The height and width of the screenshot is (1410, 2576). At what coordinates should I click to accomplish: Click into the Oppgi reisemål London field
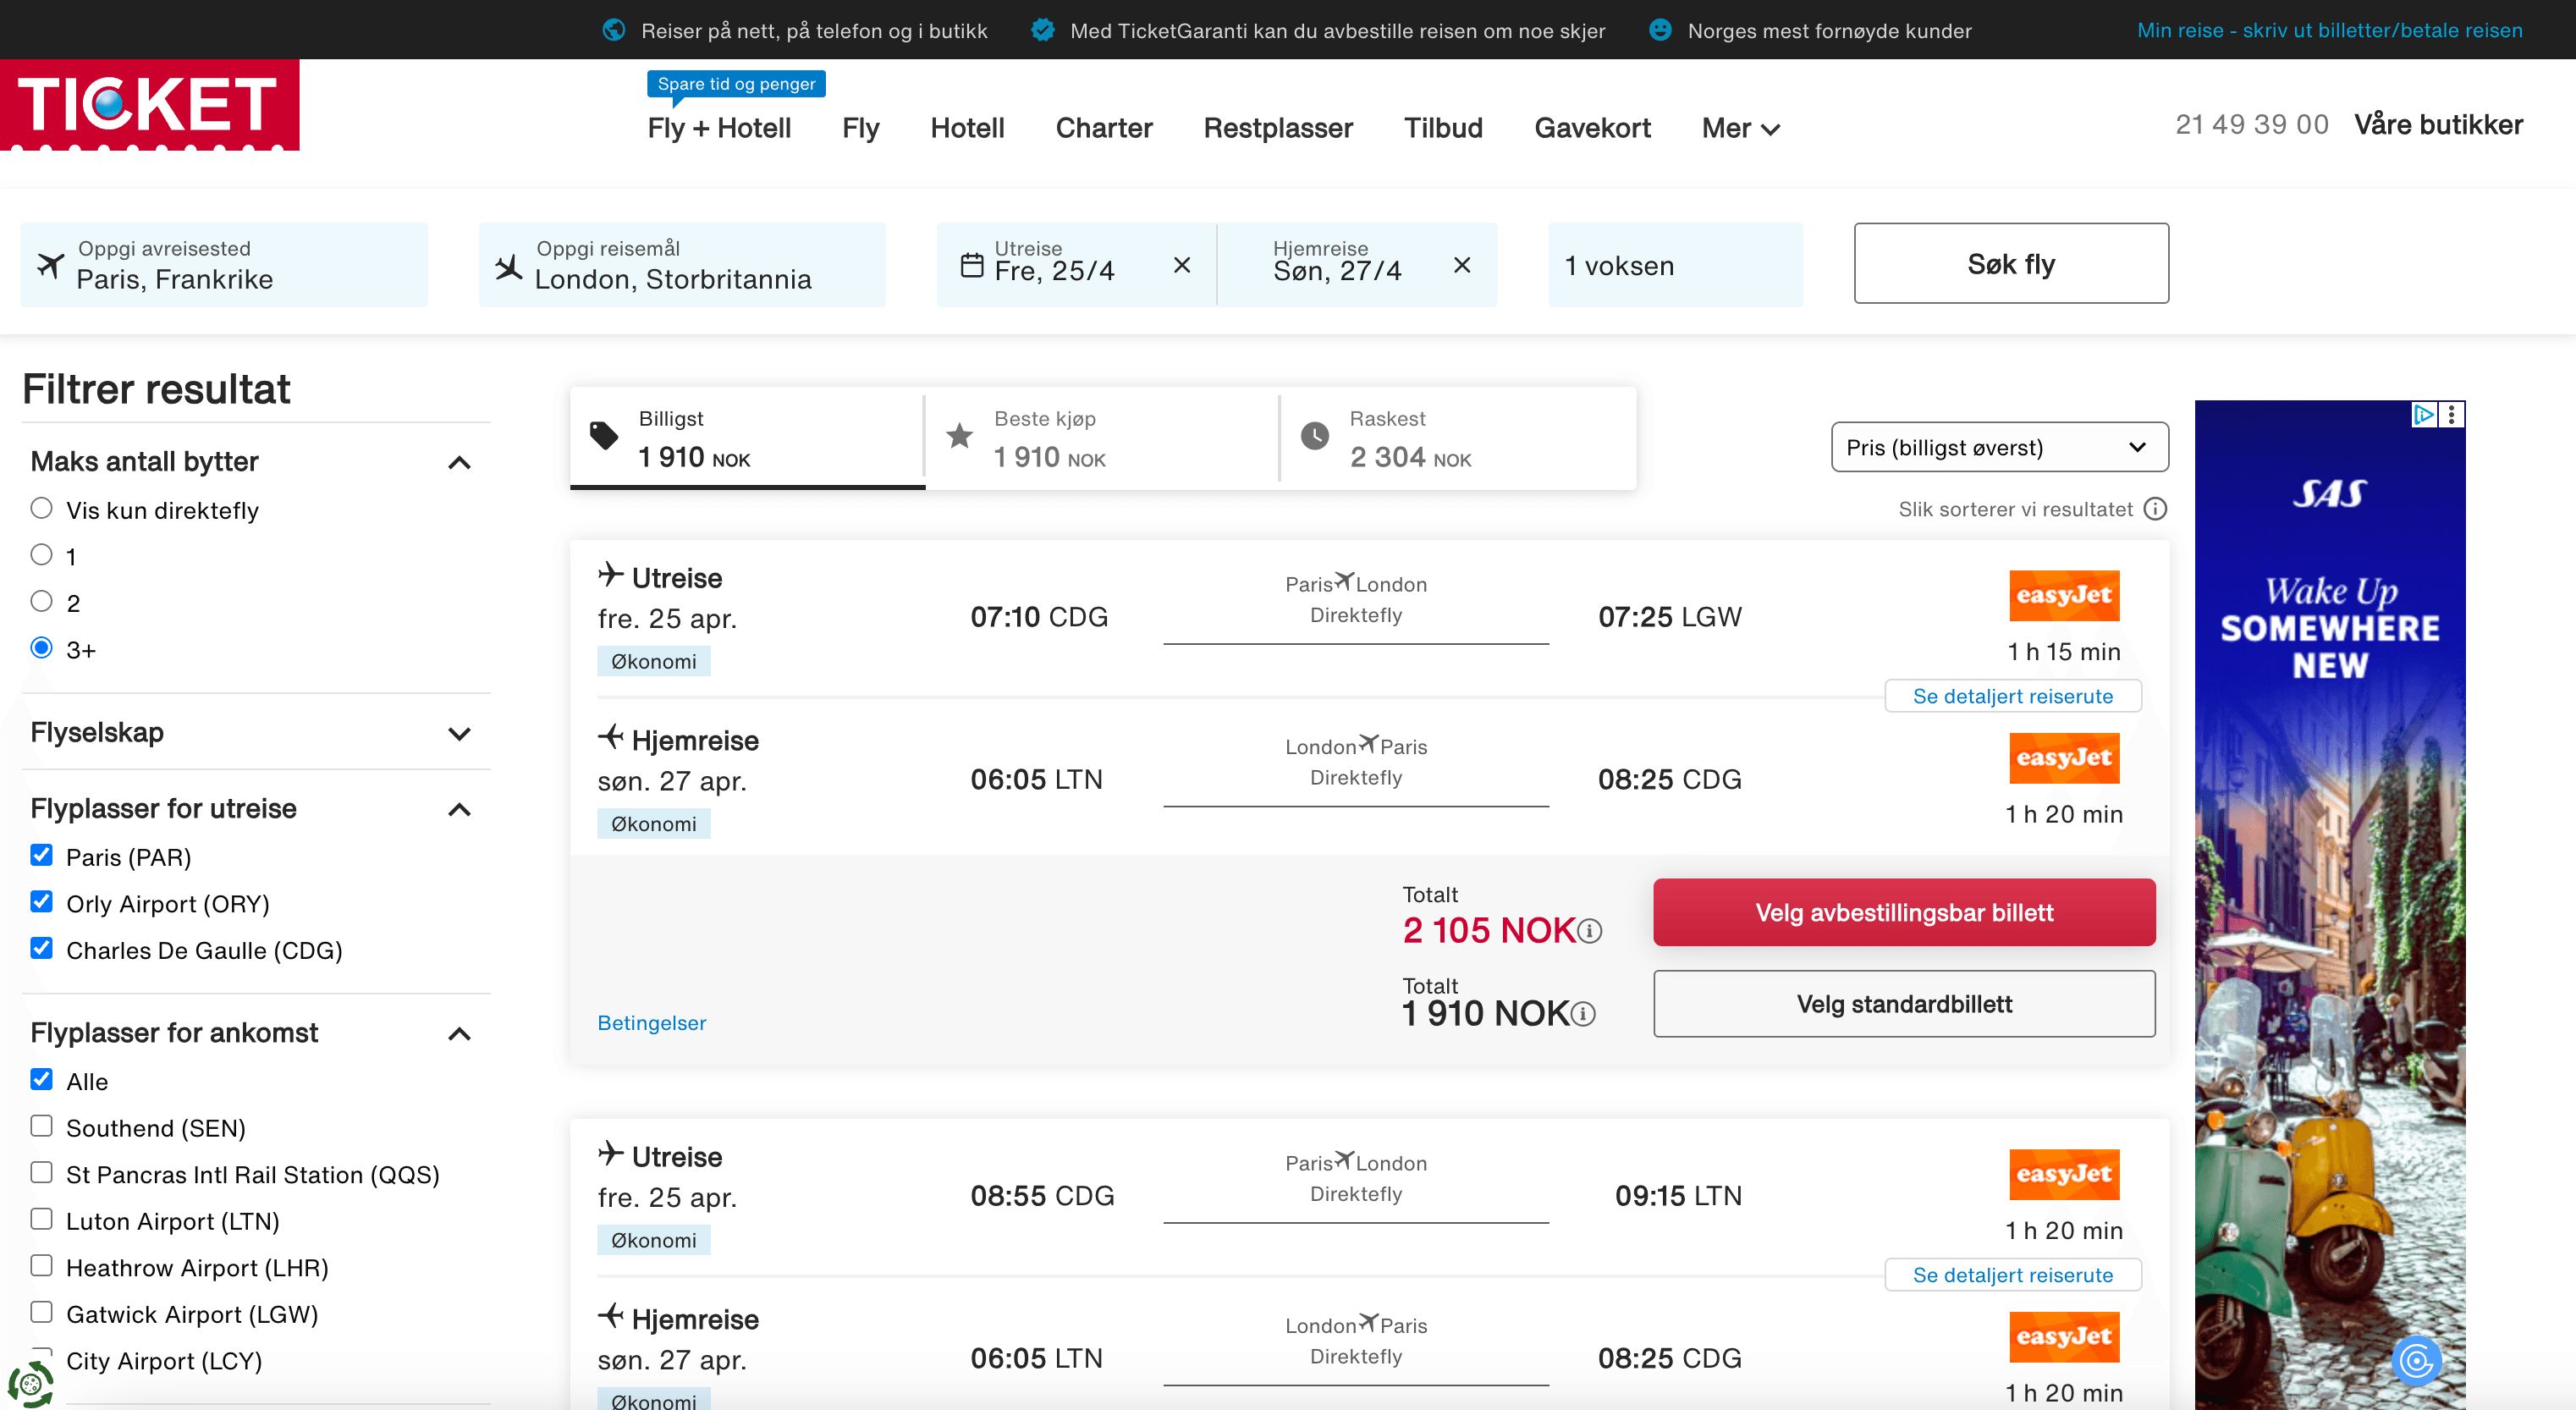pyautogui.click(x=682, y=265)
